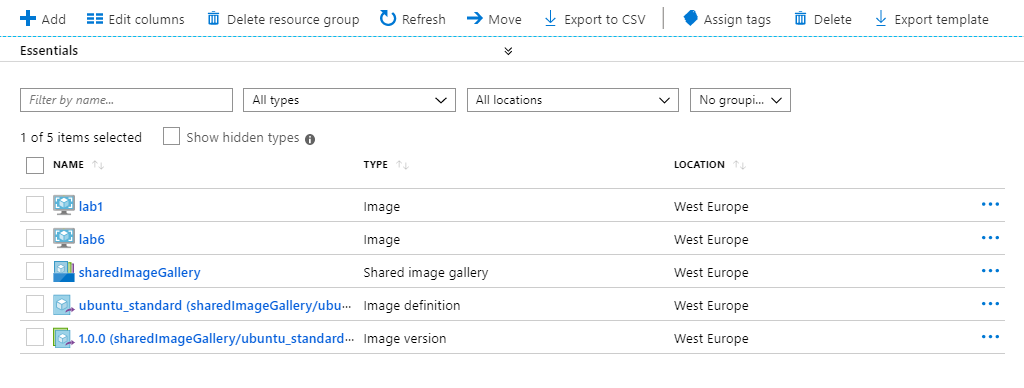The image size is (1024, 388).
Task: Select the sharedImageGallery row checkbox
Action: pyautogui.click(x=35, y=271)
